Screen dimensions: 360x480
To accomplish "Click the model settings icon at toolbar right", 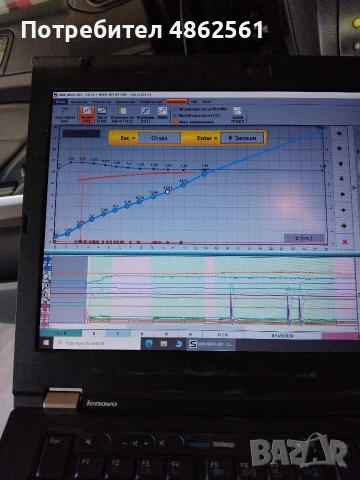I will click(237, 115).
